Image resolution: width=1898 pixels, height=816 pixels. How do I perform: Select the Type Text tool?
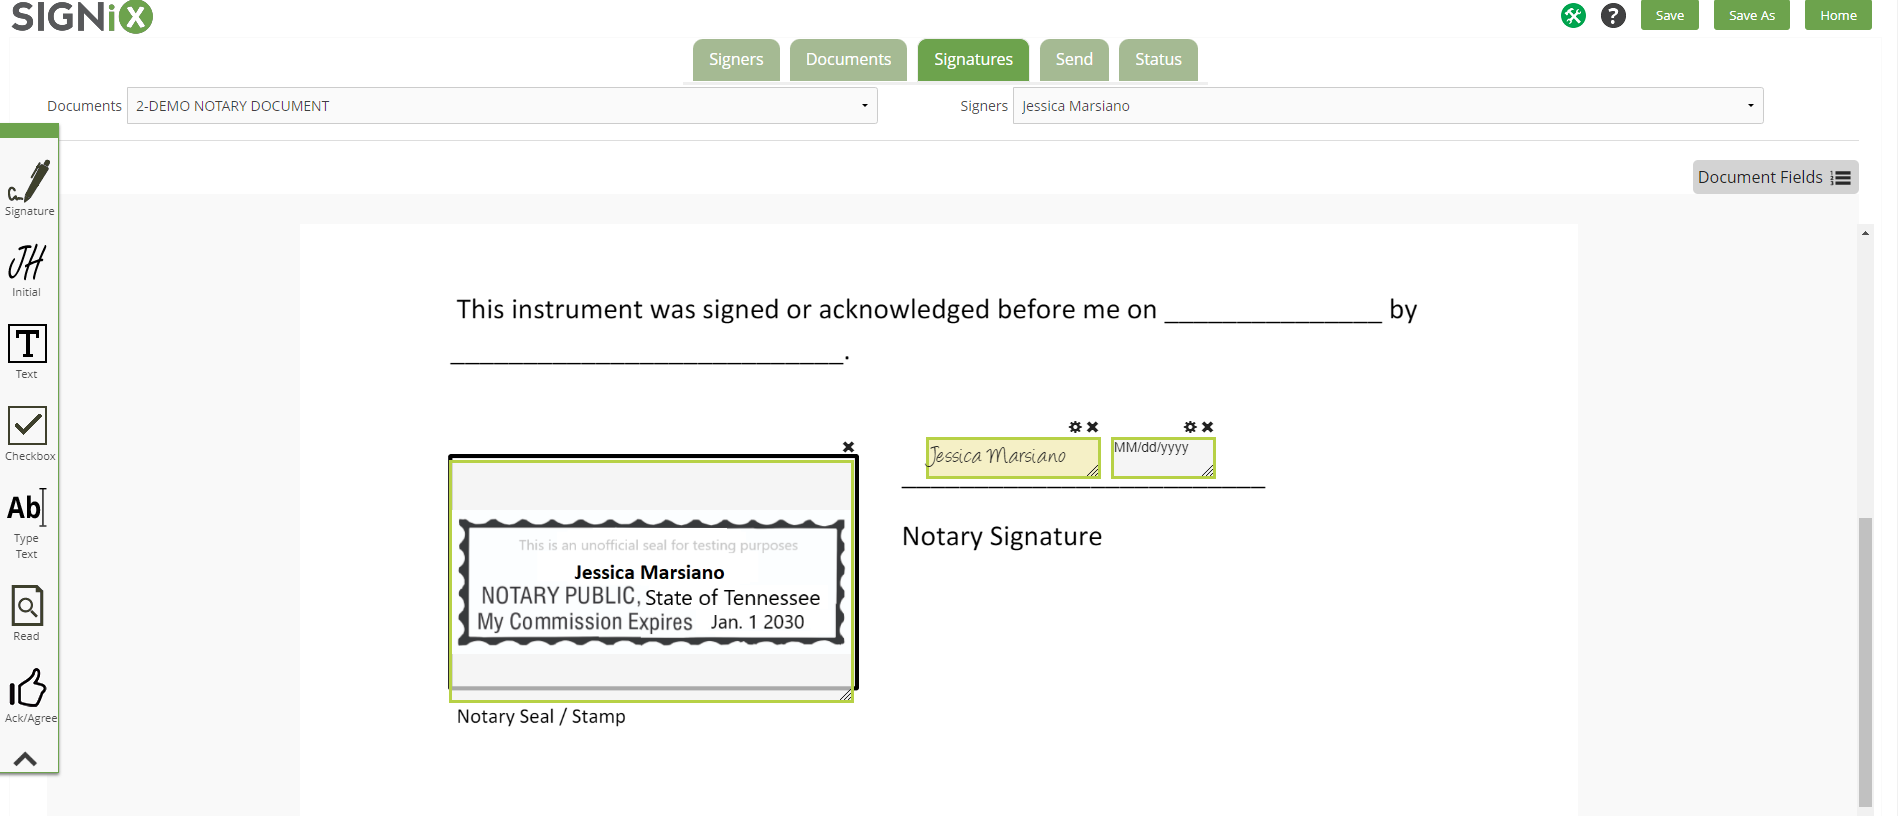(27, 524)
